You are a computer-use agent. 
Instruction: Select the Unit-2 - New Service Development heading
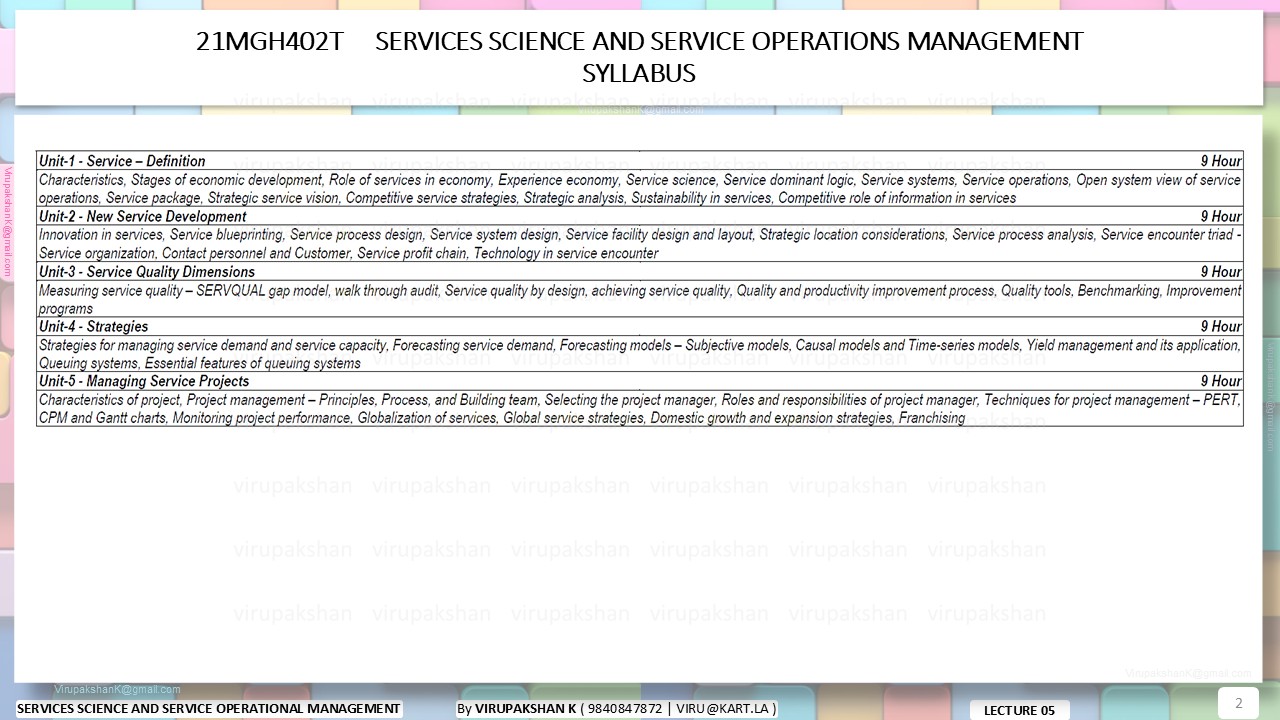tap(142, 216)
